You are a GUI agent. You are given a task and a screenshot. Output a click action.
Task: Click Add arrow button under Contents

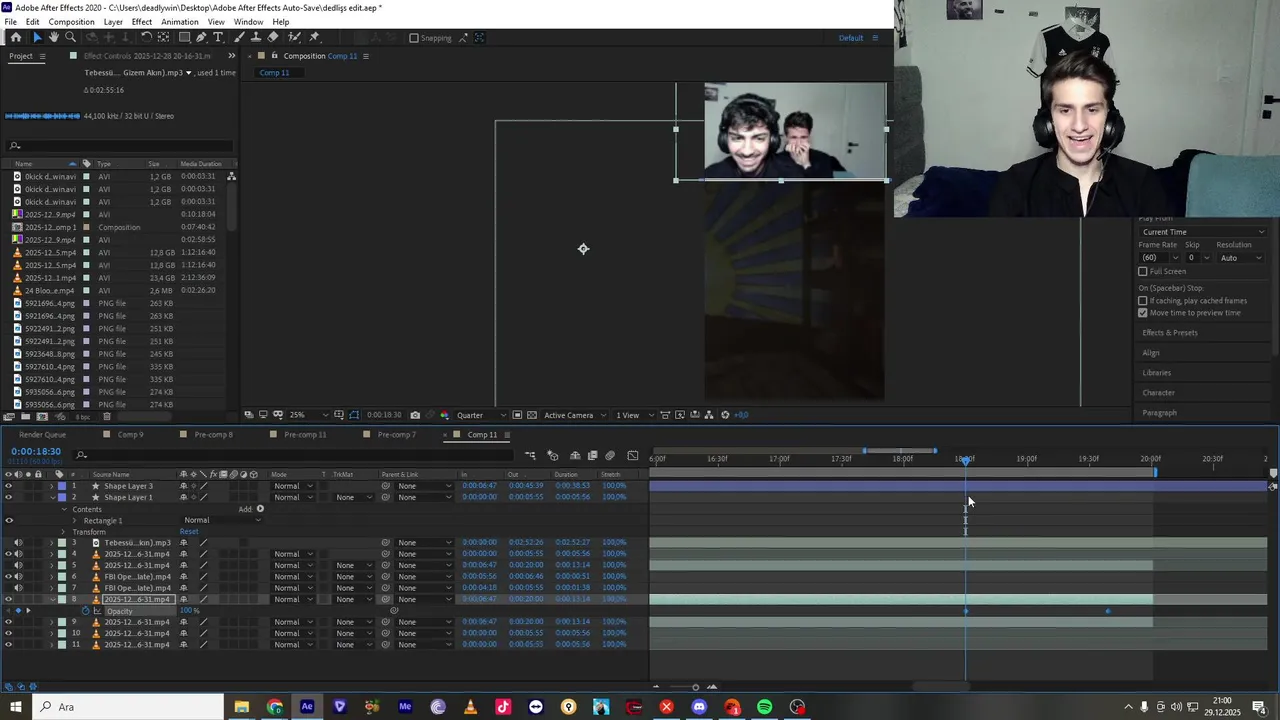click(x=260, y=509)
